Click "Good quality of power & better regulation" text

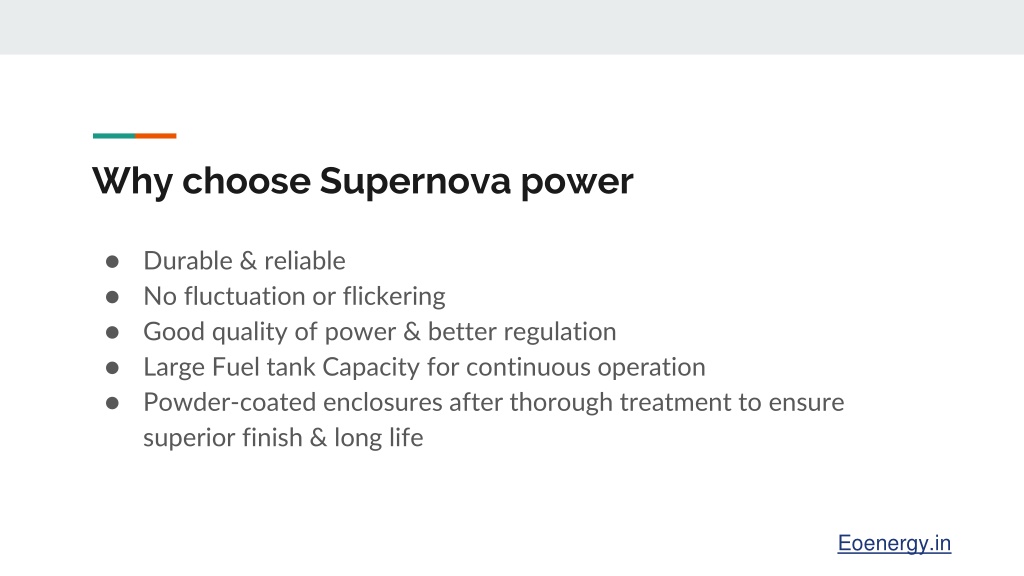tap(379, 332)
